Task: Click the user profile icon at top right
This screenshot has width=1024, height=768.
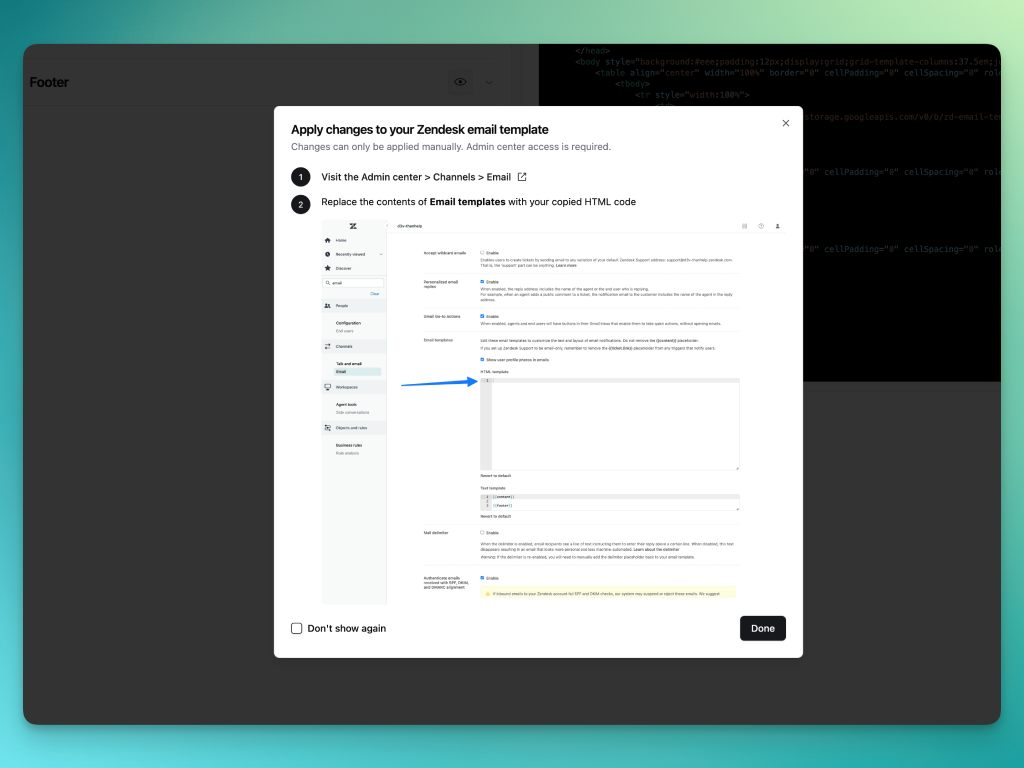Action: (x=777, y=226)
